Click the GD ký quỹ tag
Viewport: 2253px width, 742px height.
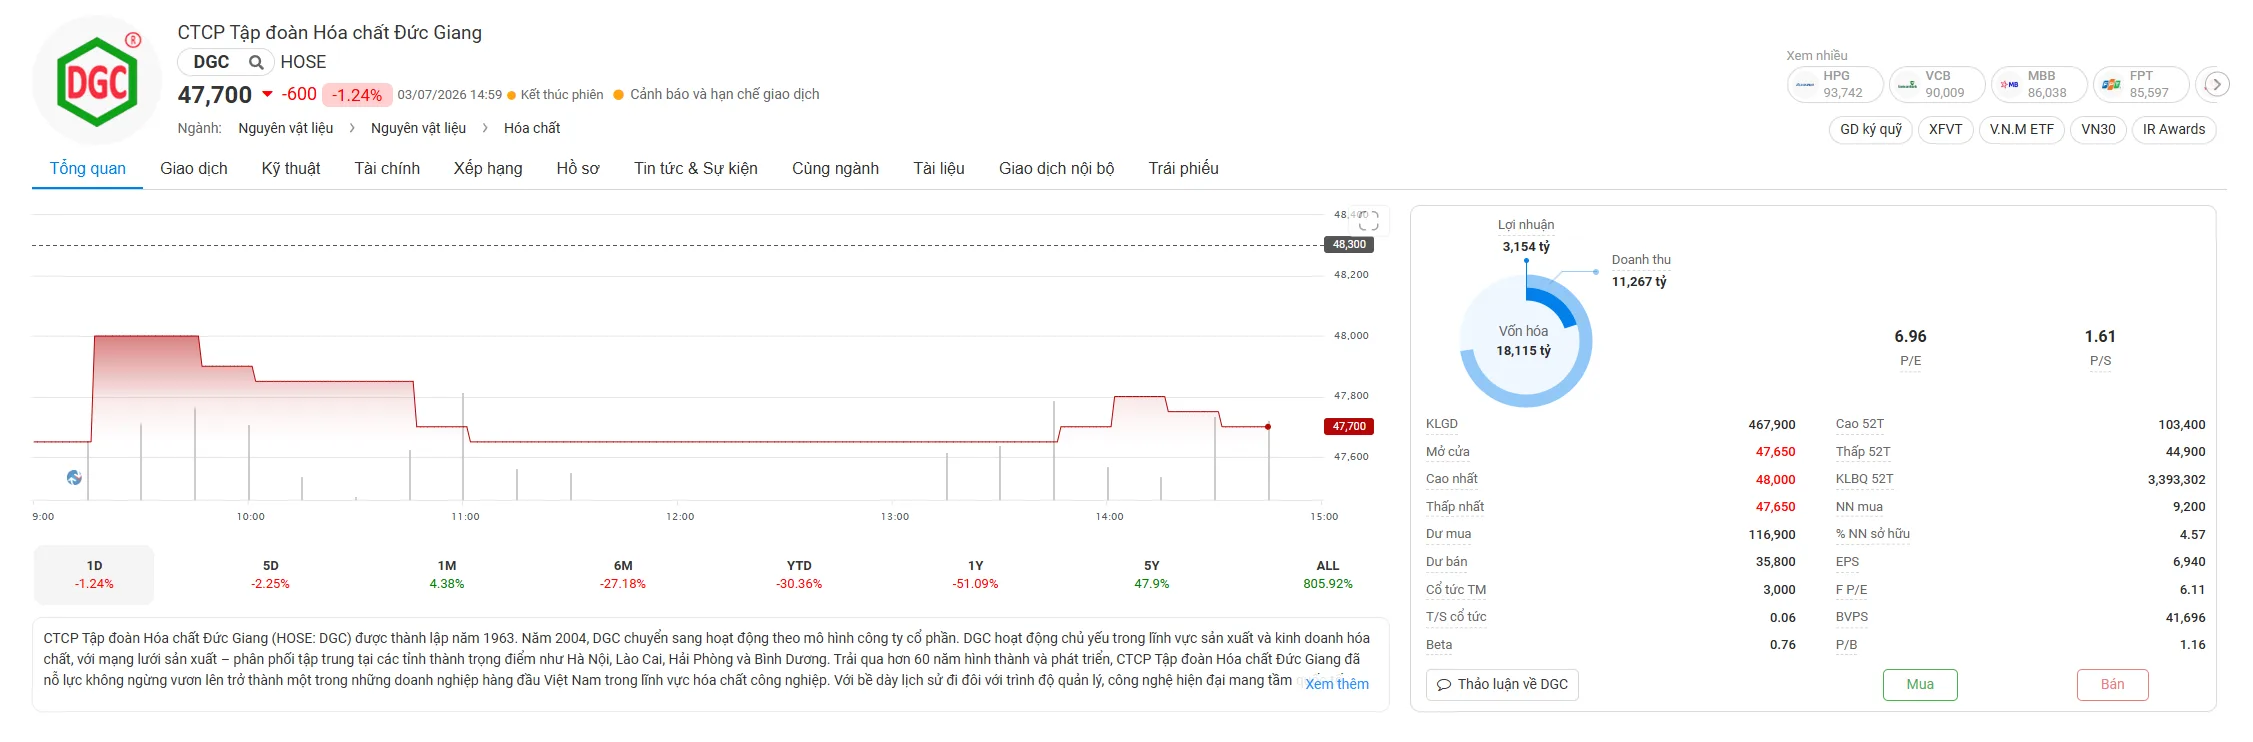coord(1871,130)
